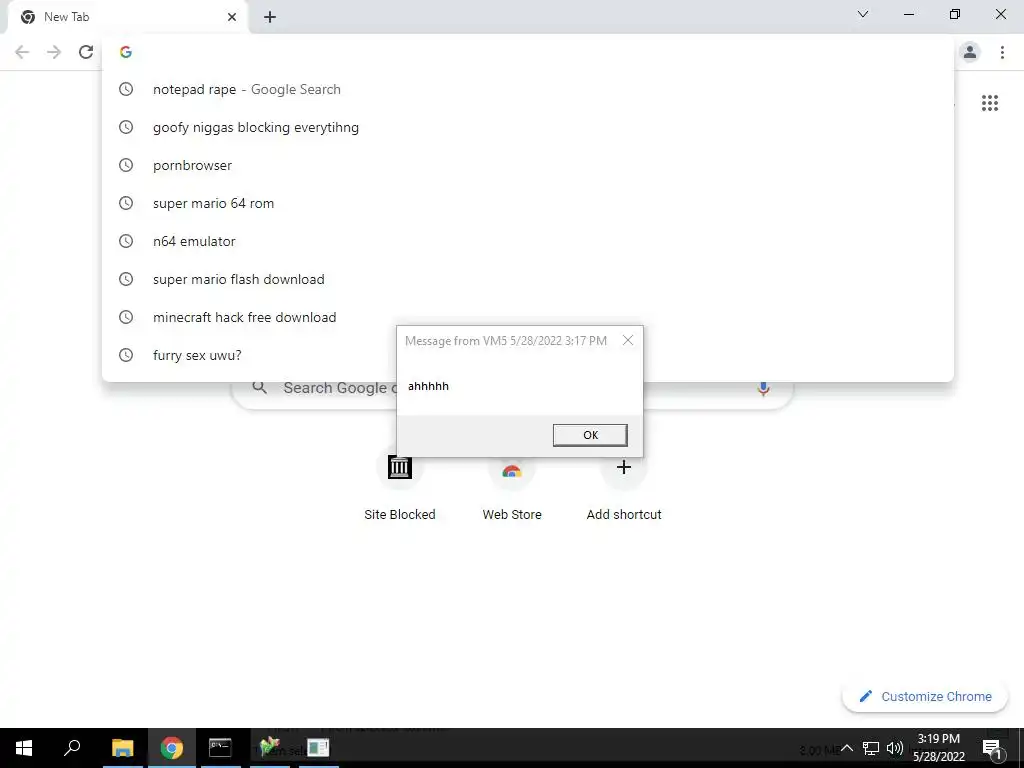
Task: Show hidden system tray icons
Action: (x=847, y=748)
